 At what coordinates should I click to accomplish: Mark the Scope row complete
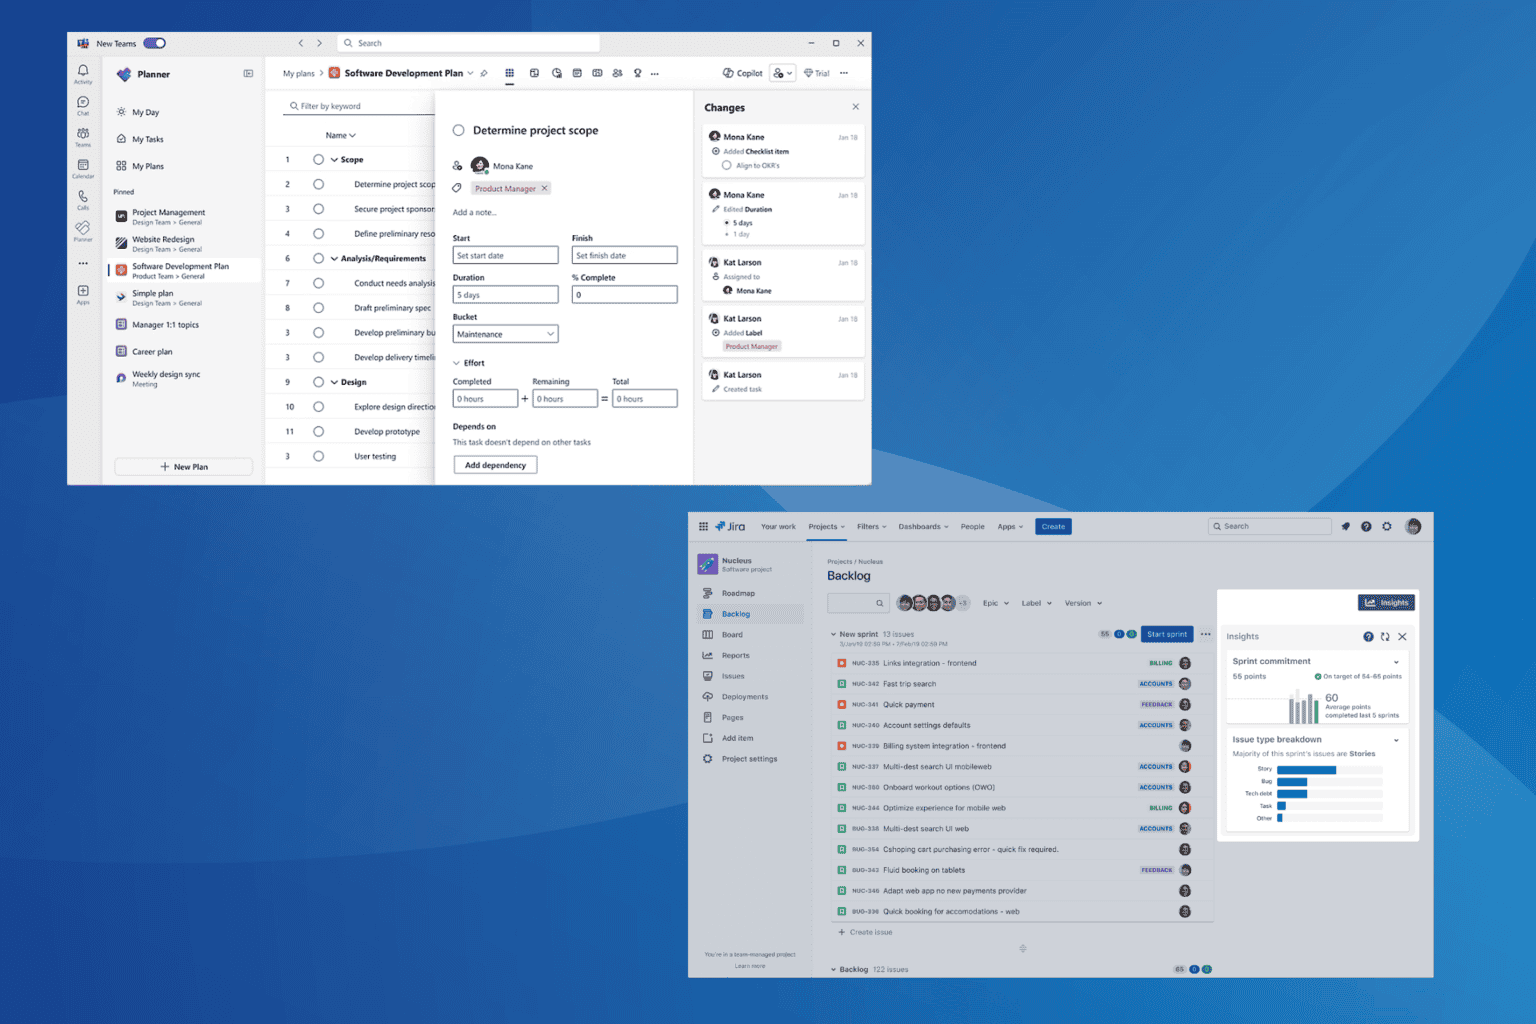click(x=318, y=159)
